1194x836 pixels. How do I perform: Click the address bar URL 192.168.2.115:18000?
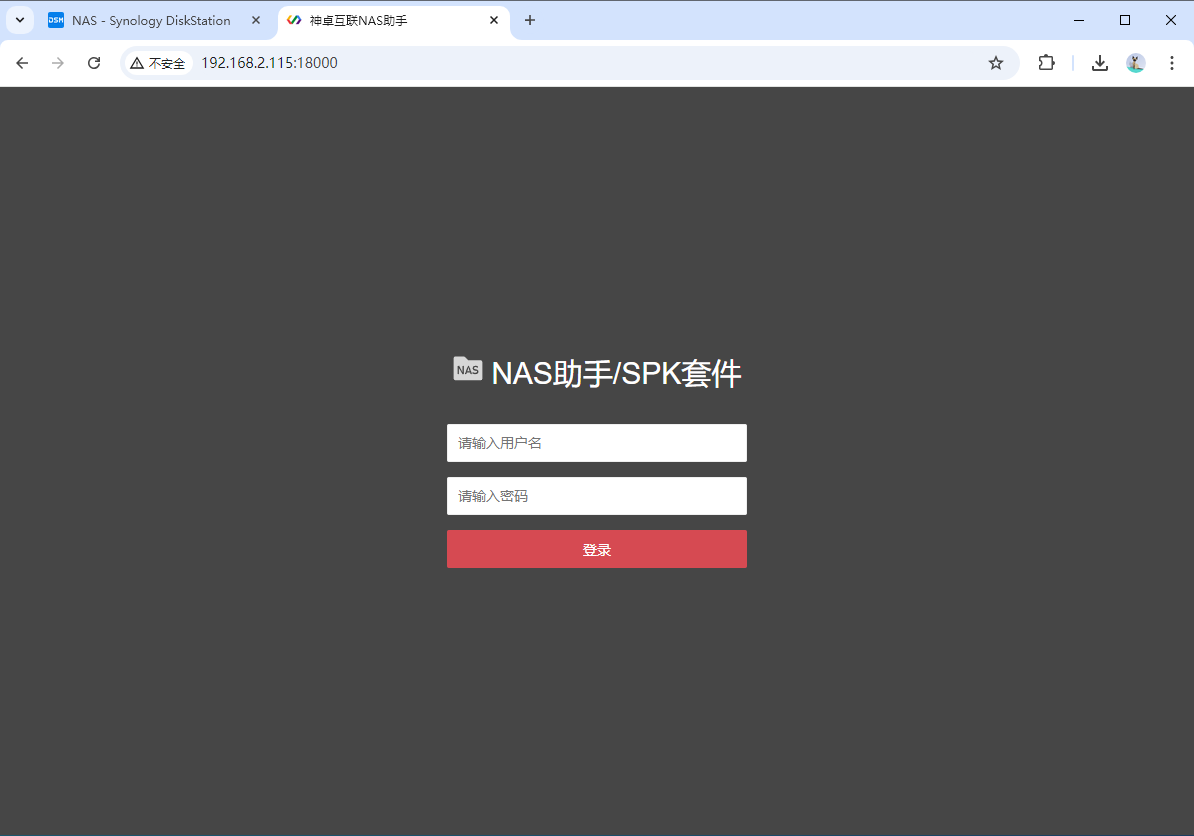pyautogui.click(x=270, y=63)
